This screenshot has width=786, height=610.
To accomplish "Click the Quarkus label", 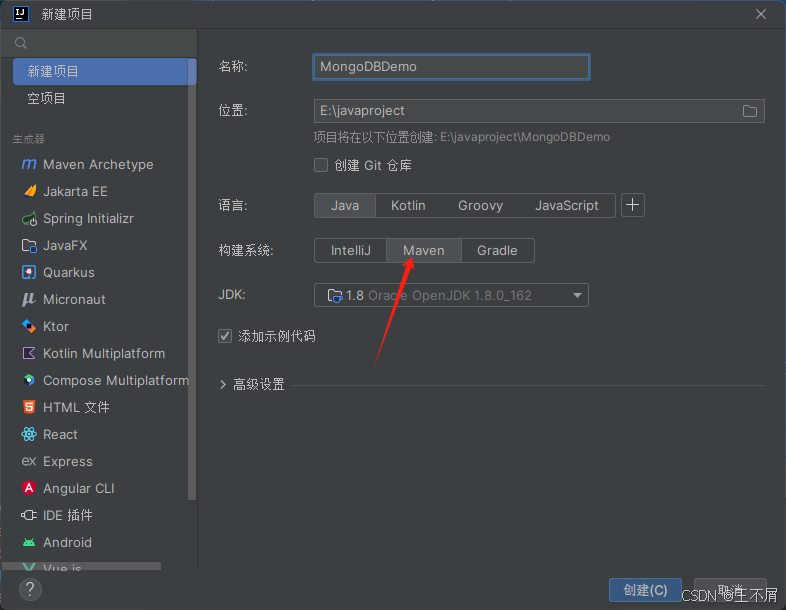I will (x=69, y=273).
